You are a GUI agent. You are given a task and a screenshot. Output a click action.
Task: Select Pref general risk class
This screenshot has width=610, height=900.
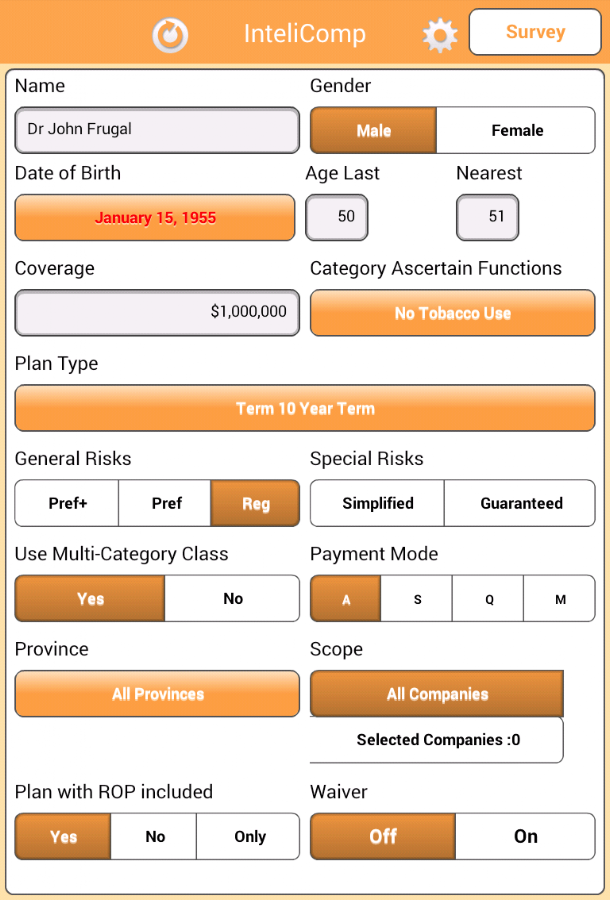pyautogui.click(x=165, y=503)
